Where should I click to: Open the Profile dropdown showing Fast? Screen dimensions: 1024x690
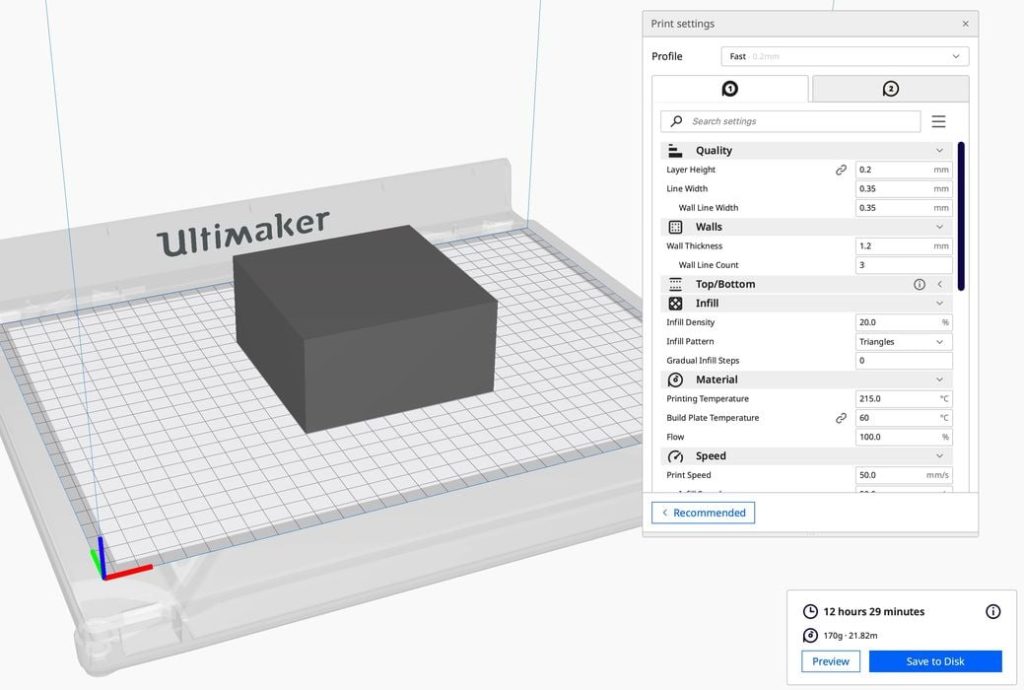(x=845, y=56)
